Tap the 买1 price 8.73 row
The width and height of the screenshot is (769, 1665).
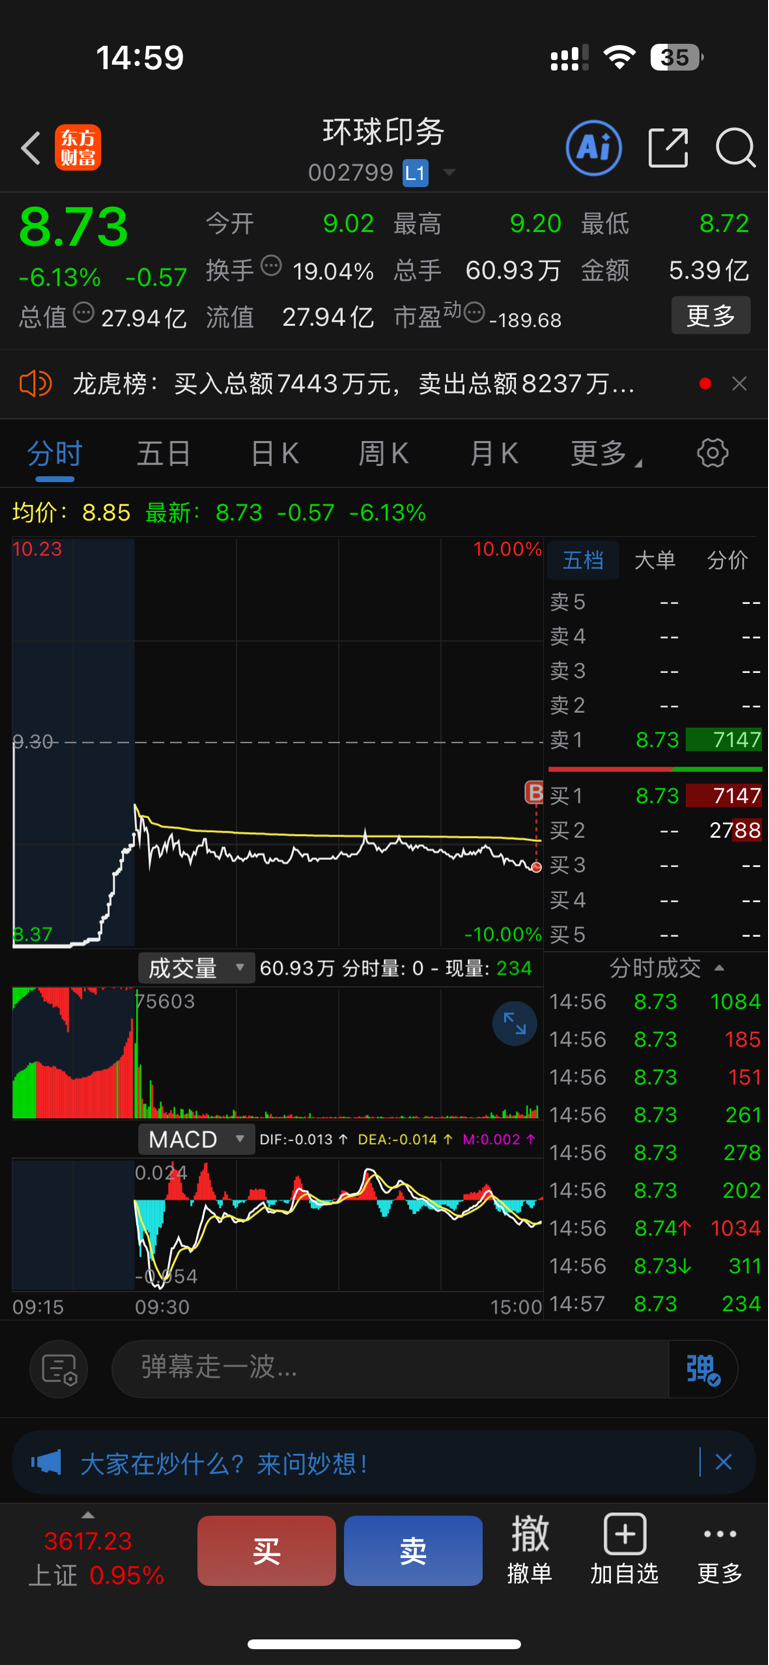click(x=655, y=796)
